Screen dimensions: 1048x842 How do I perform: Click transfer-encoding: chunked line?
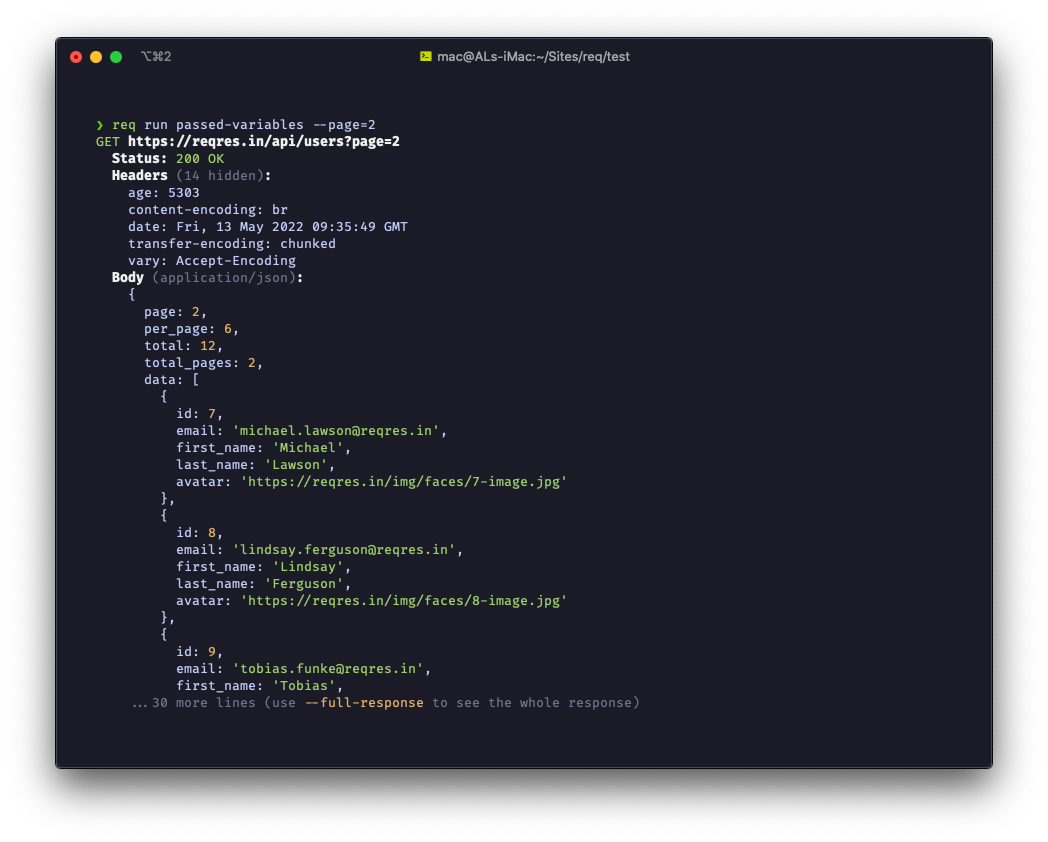(x=232, y=244)
